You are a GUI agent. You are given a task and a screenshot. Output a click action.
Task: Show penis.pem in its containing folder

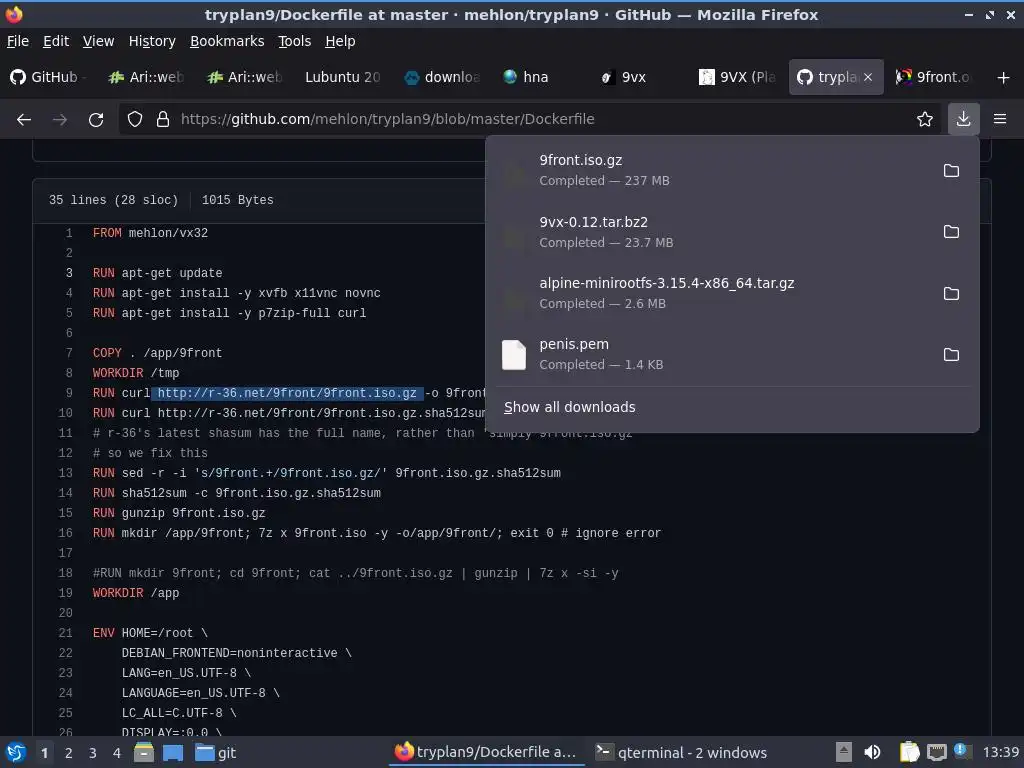coord(952,355)
